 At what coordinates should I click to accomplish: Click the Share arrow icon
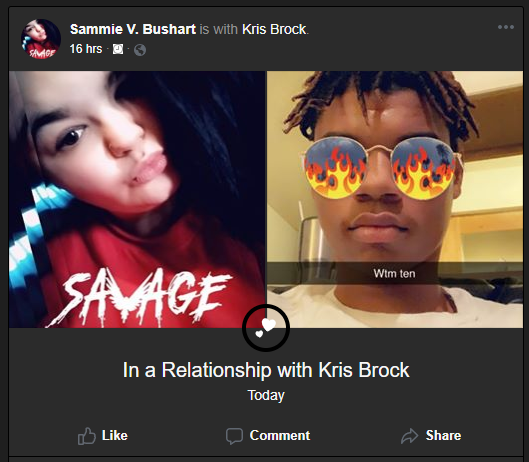coord(409,436)
